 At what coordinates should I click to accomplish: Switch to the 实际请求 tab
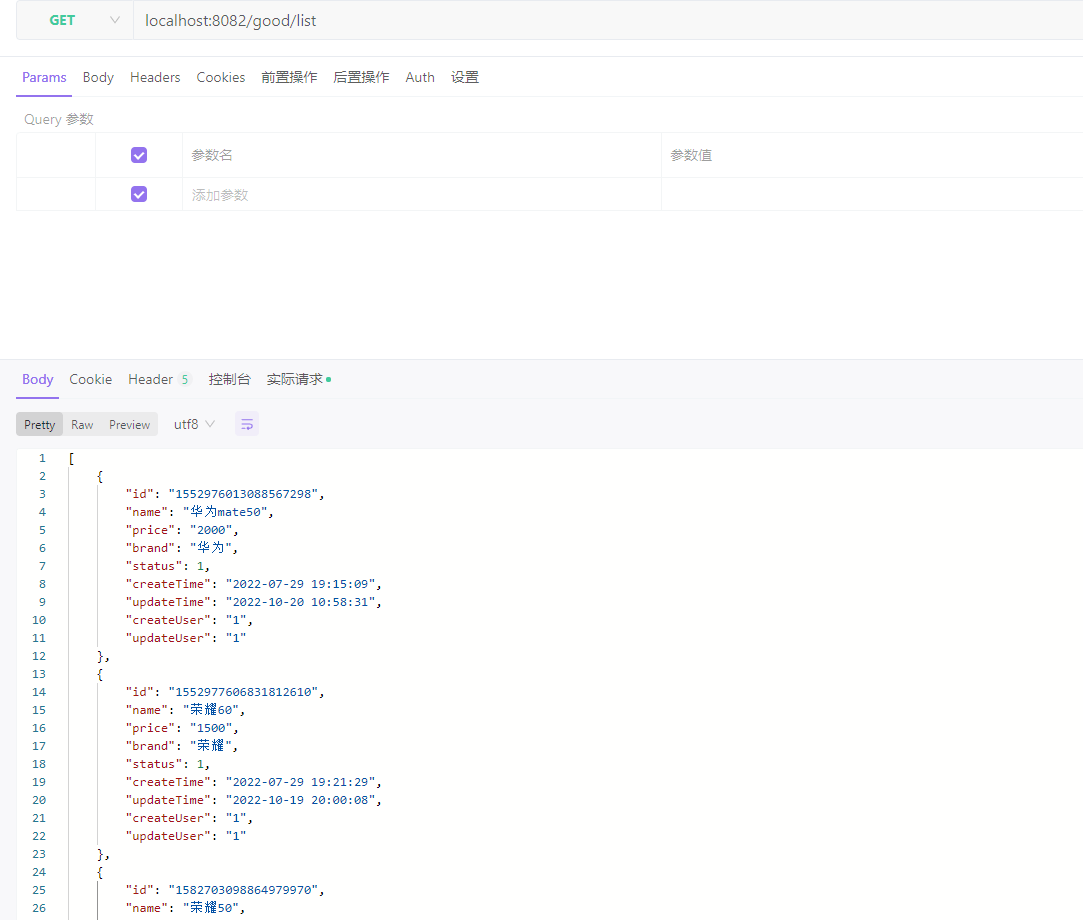[294, 379]
